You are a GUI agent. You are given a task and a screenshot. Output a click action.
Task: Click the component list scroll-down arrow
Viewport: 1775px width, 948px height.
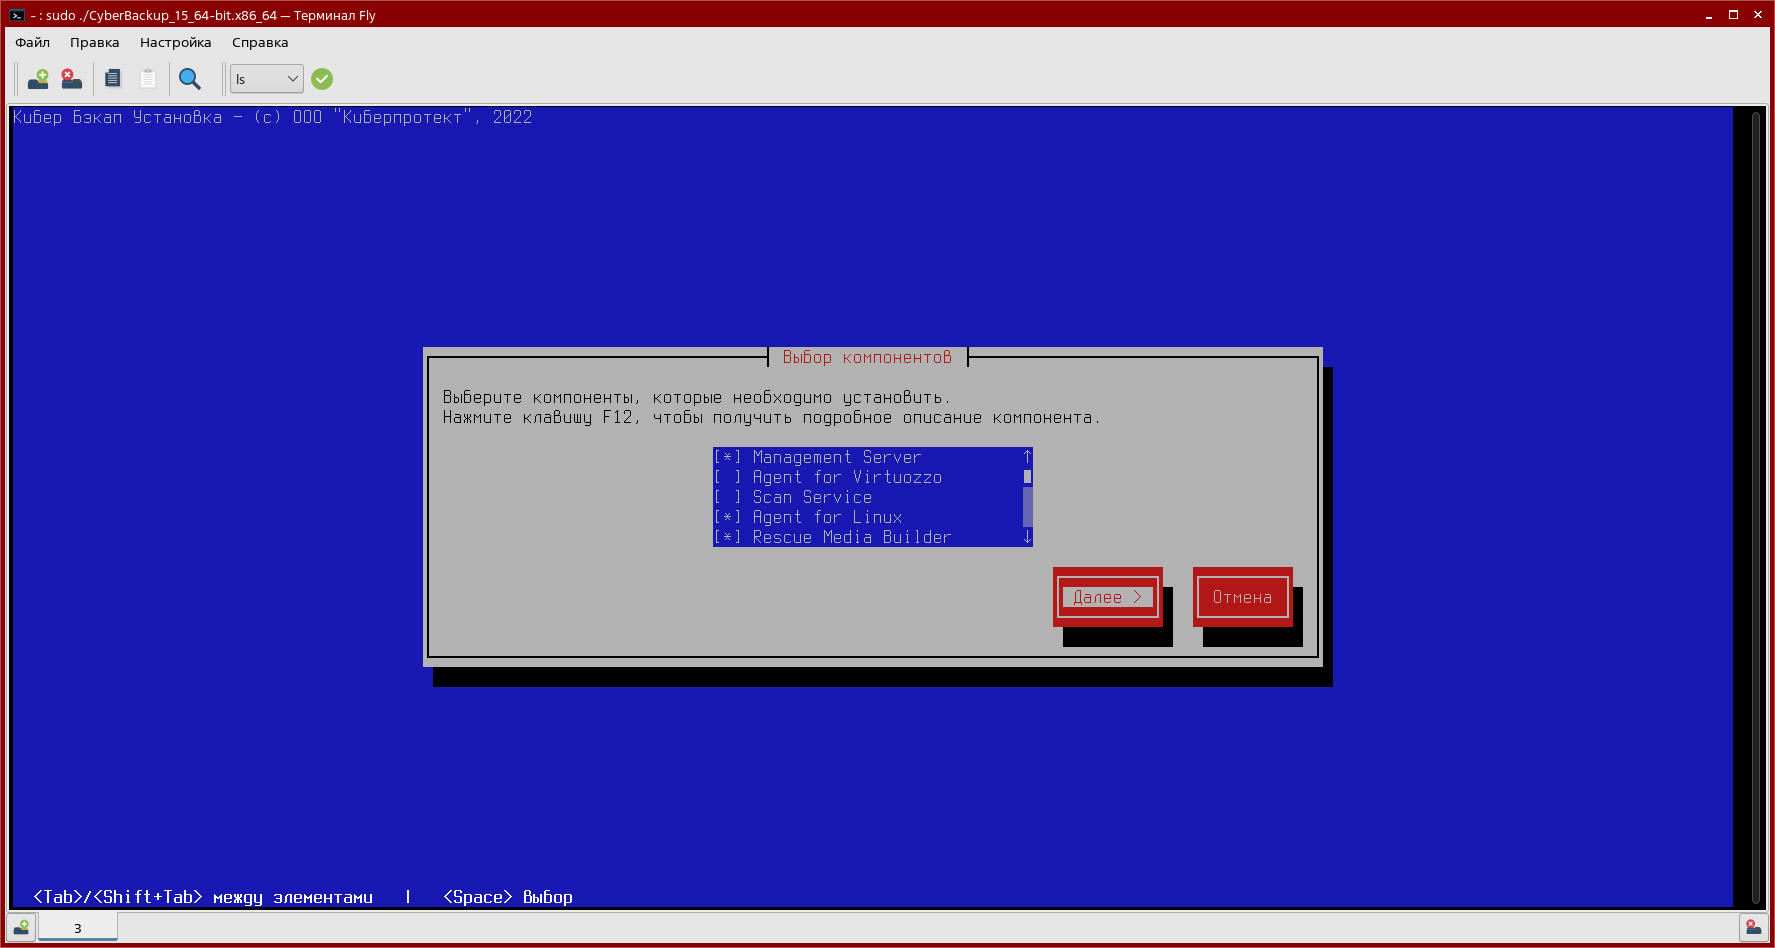(x=1027, y=537)
